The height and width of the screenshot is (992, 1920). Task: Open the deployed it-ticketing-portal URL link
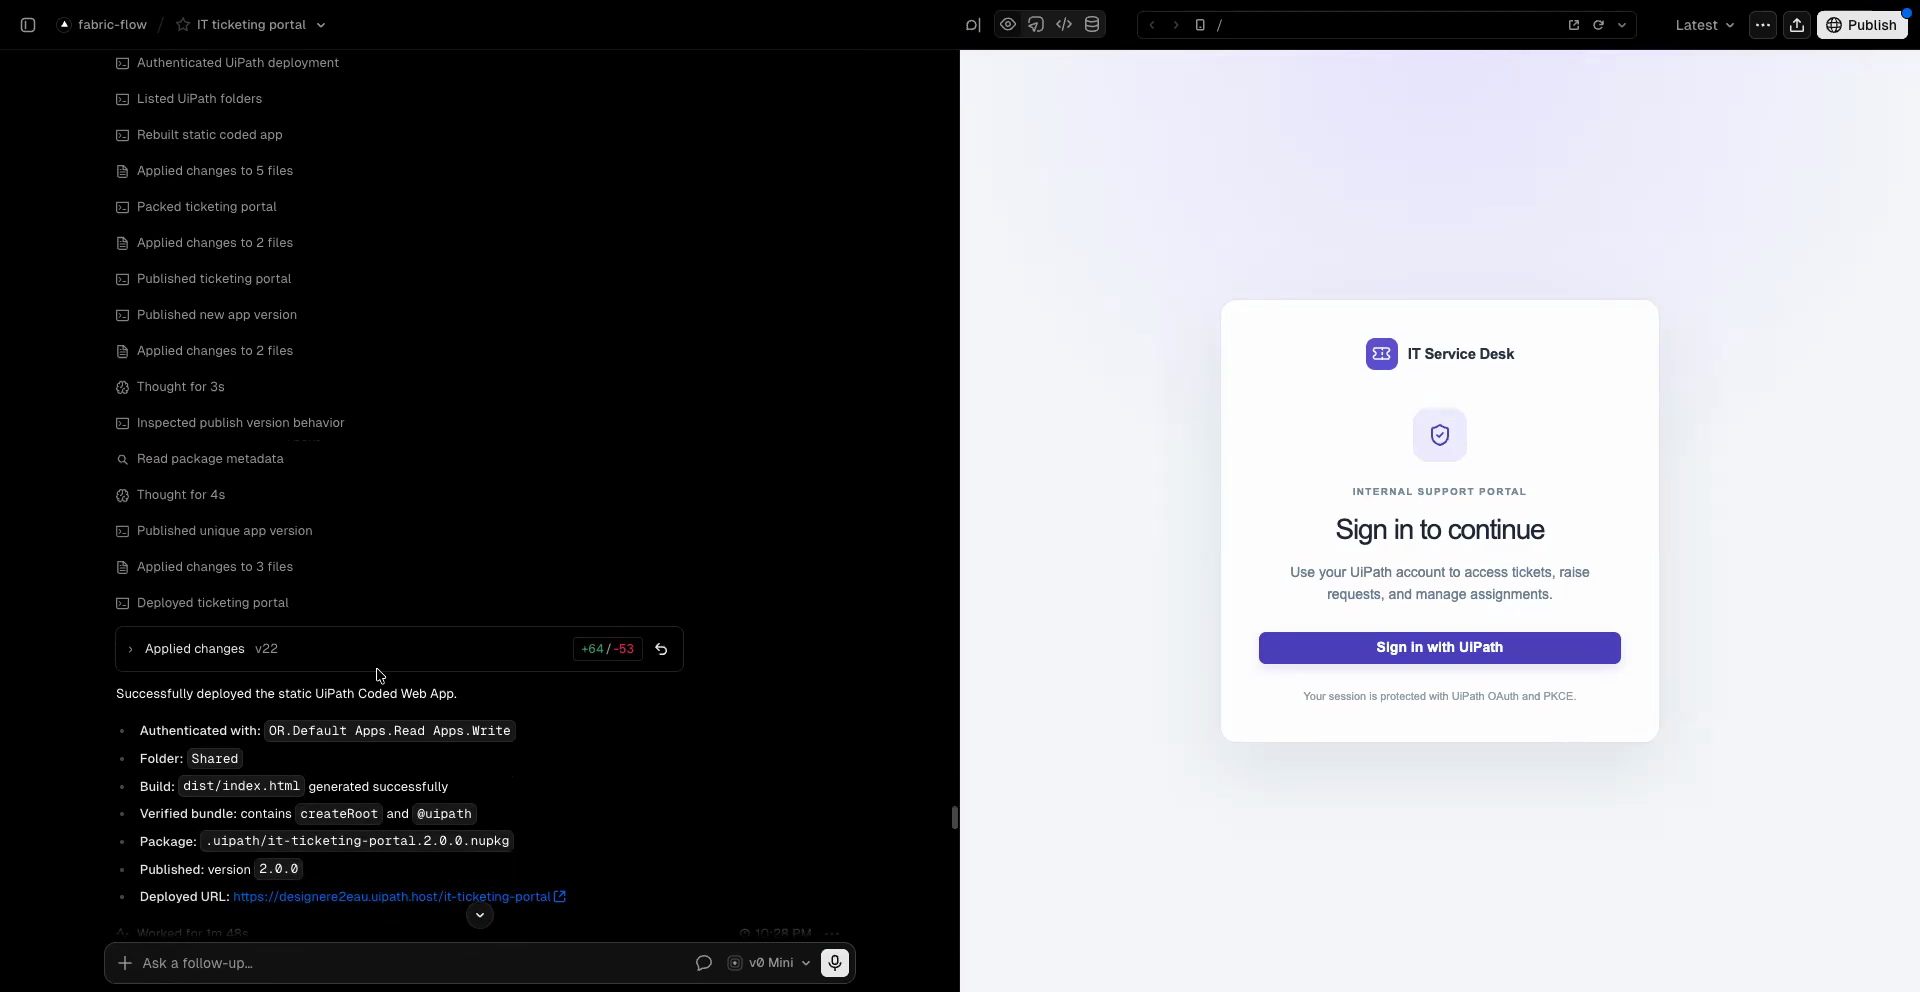pos(392,897)
